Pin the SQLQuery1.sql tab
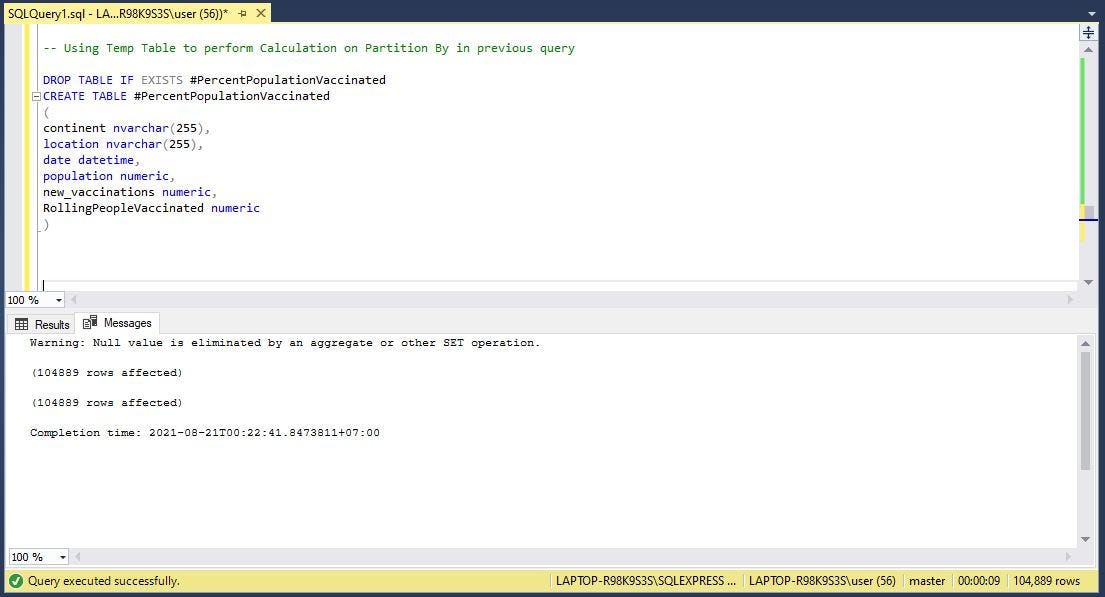 coord(242,13)
